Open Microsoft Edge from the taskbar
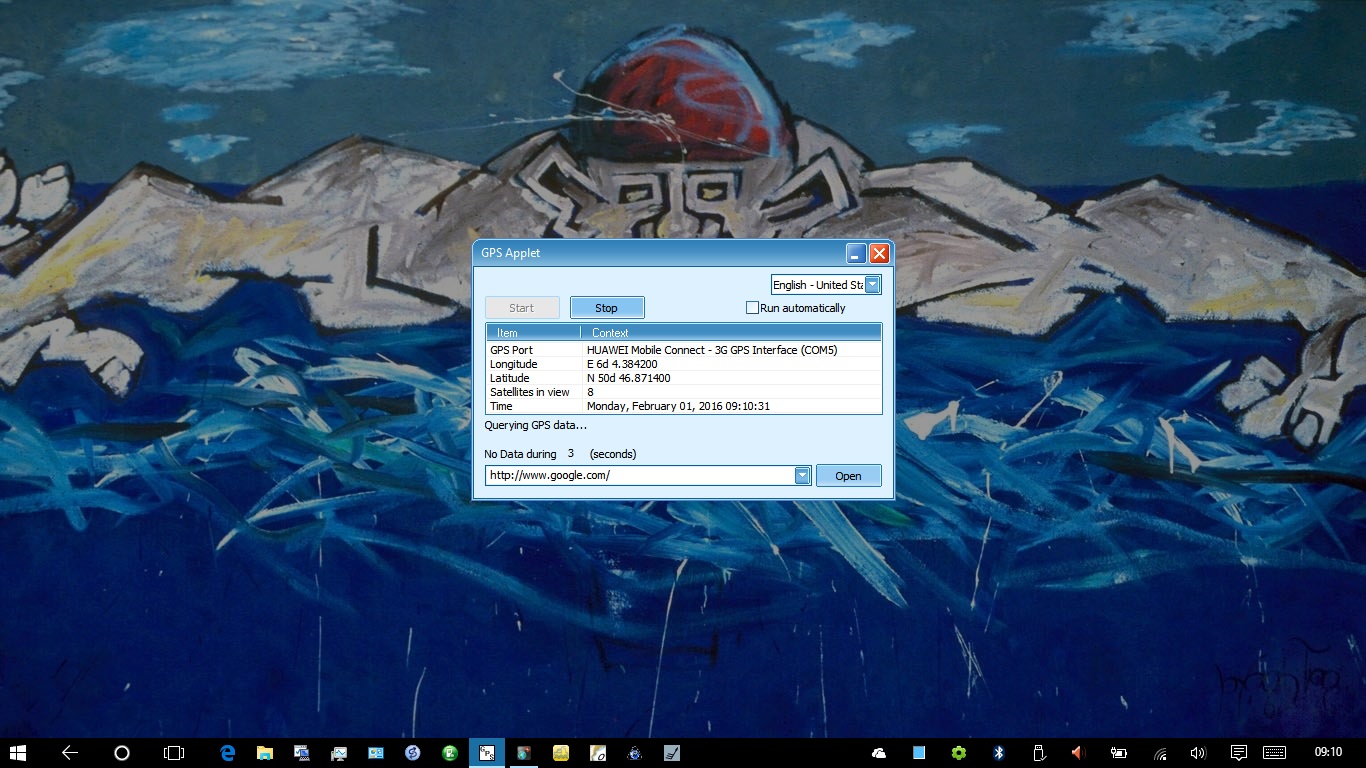 pyautogui.click(x=228, y=753)
